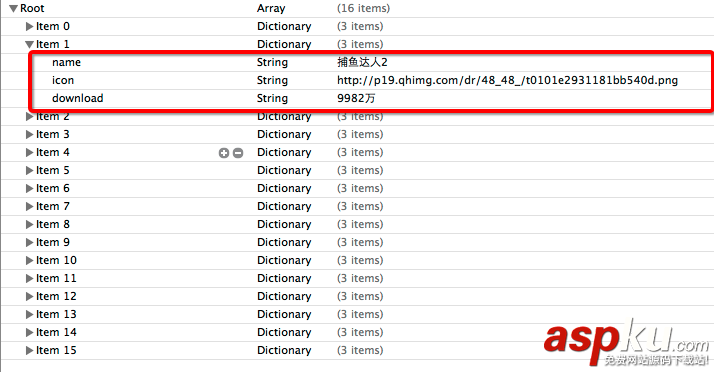
Task: Select the name key in Item 1
Action: click(x=66, y=62)
